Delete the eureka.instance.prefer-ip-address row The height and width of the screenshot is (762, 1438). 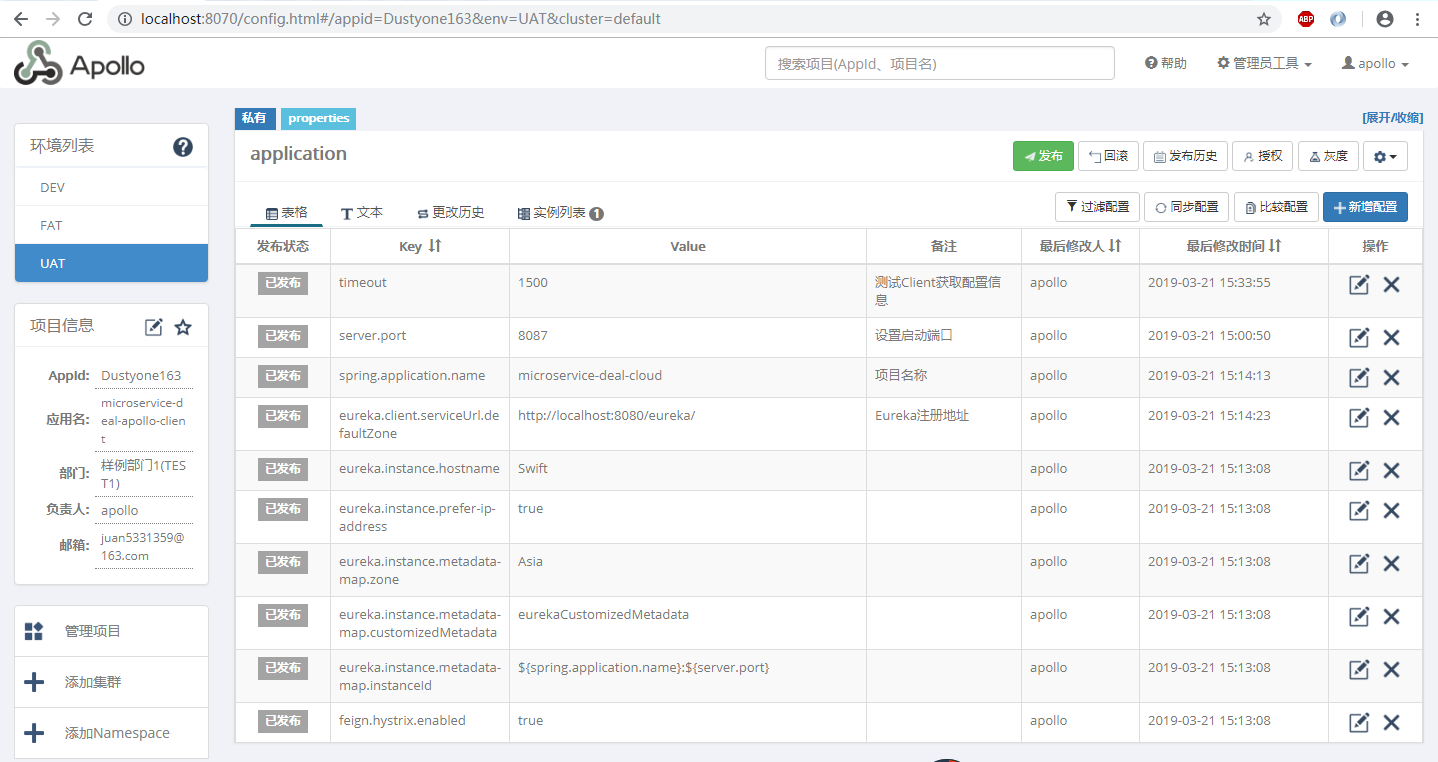pos(1391,511)
